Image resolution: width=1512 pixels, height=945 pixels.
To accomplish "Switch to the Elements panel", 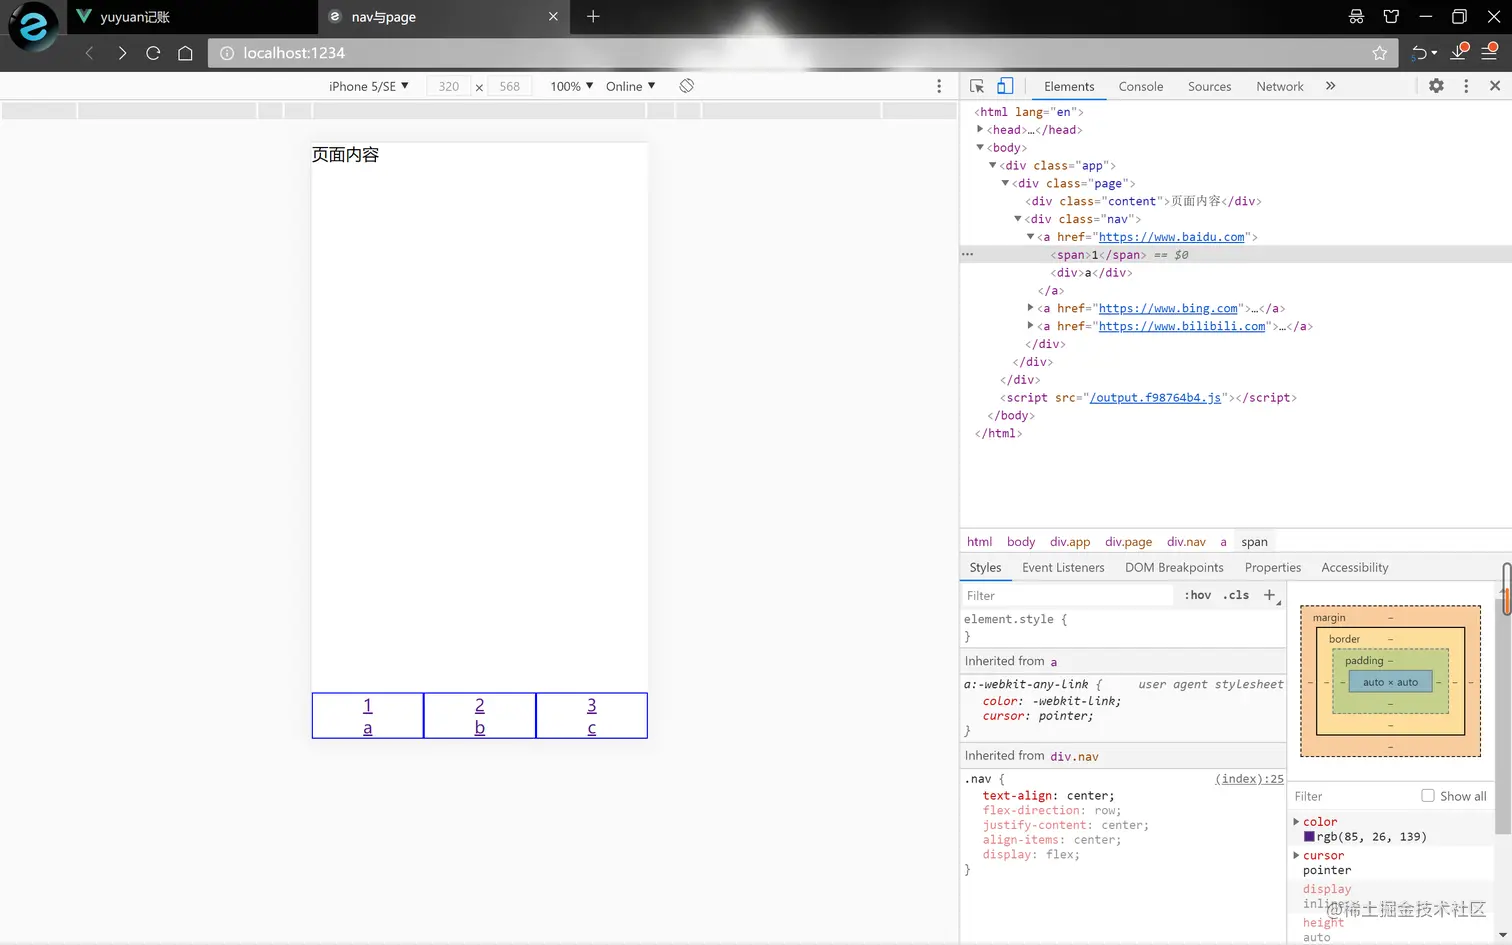I will pyautogui.click(x=1069, y=87).
